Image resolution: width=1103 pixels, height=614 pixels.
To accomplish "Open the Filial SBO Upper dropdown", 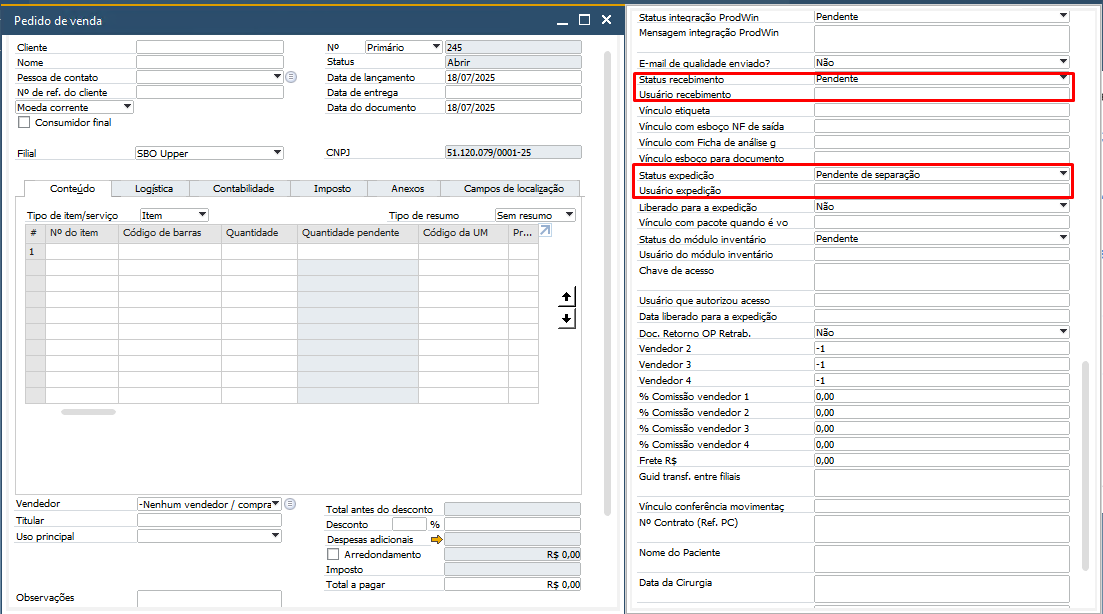I will (277, 153).
